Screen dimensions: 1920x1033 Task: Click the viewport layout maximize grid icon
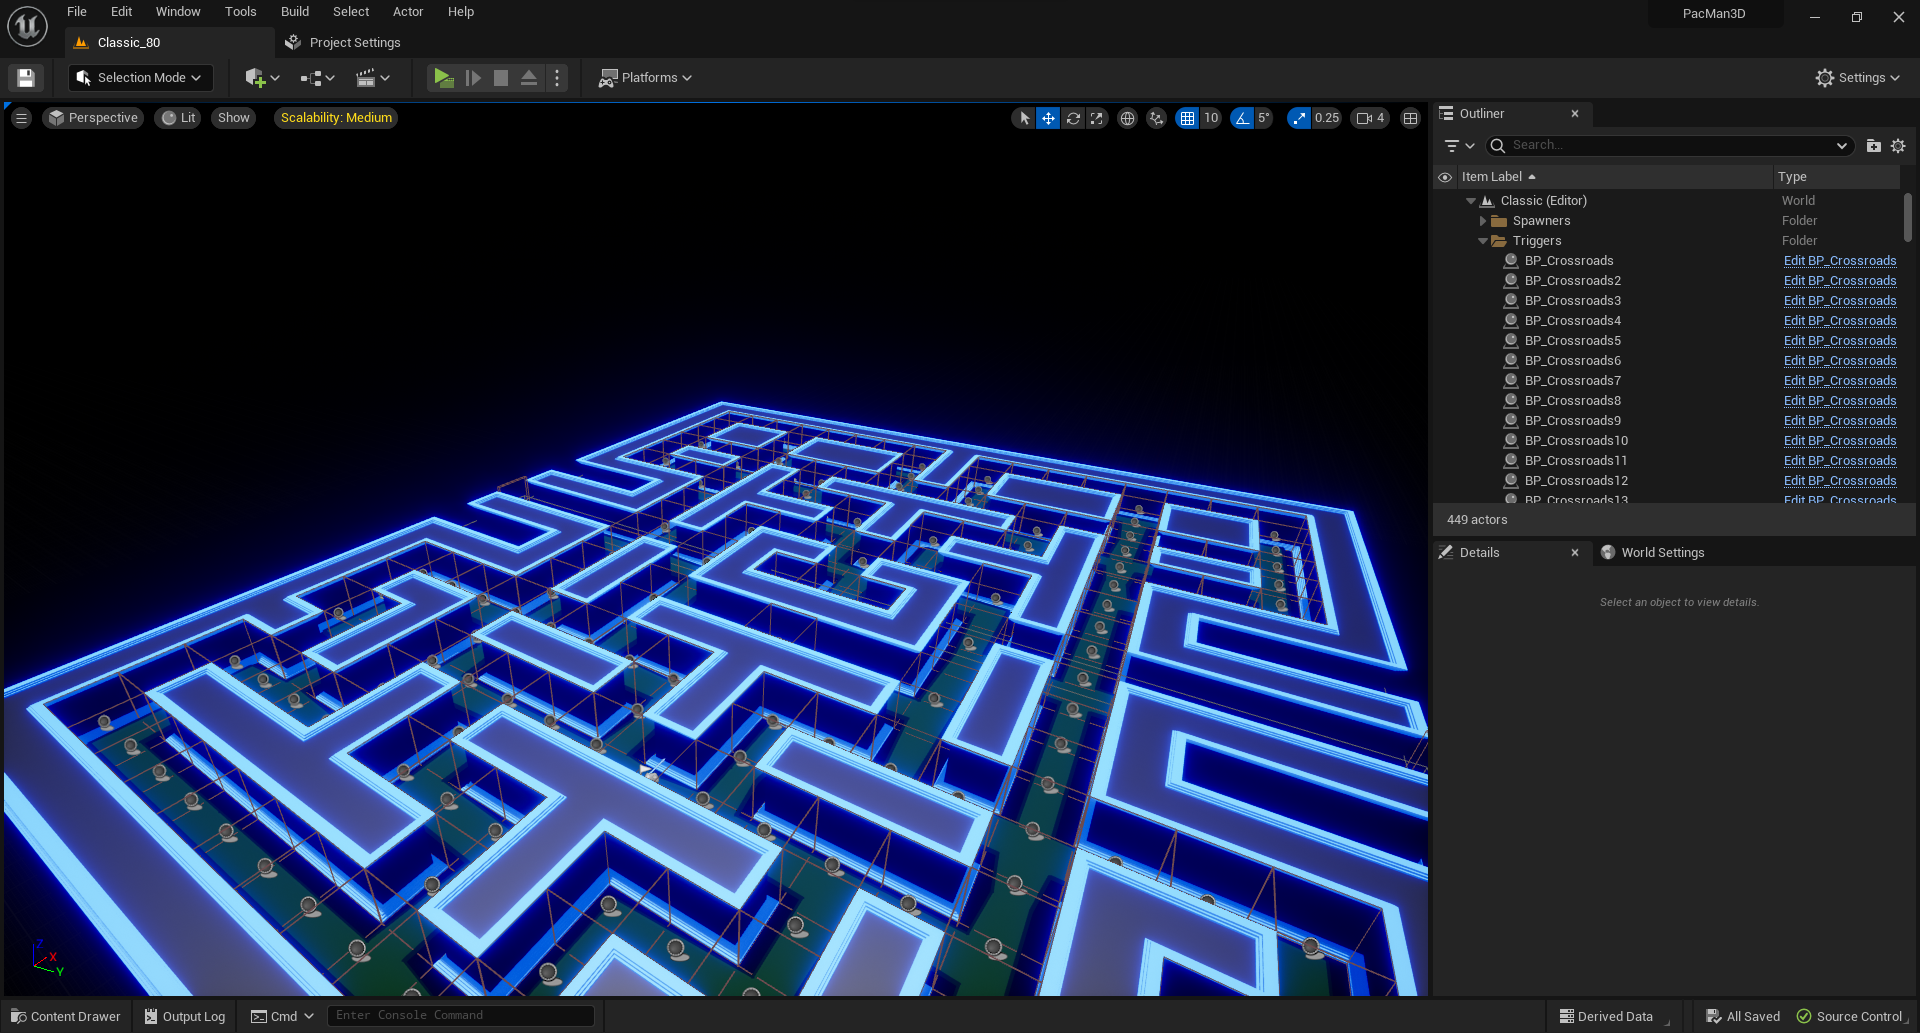coord(1410,118)
